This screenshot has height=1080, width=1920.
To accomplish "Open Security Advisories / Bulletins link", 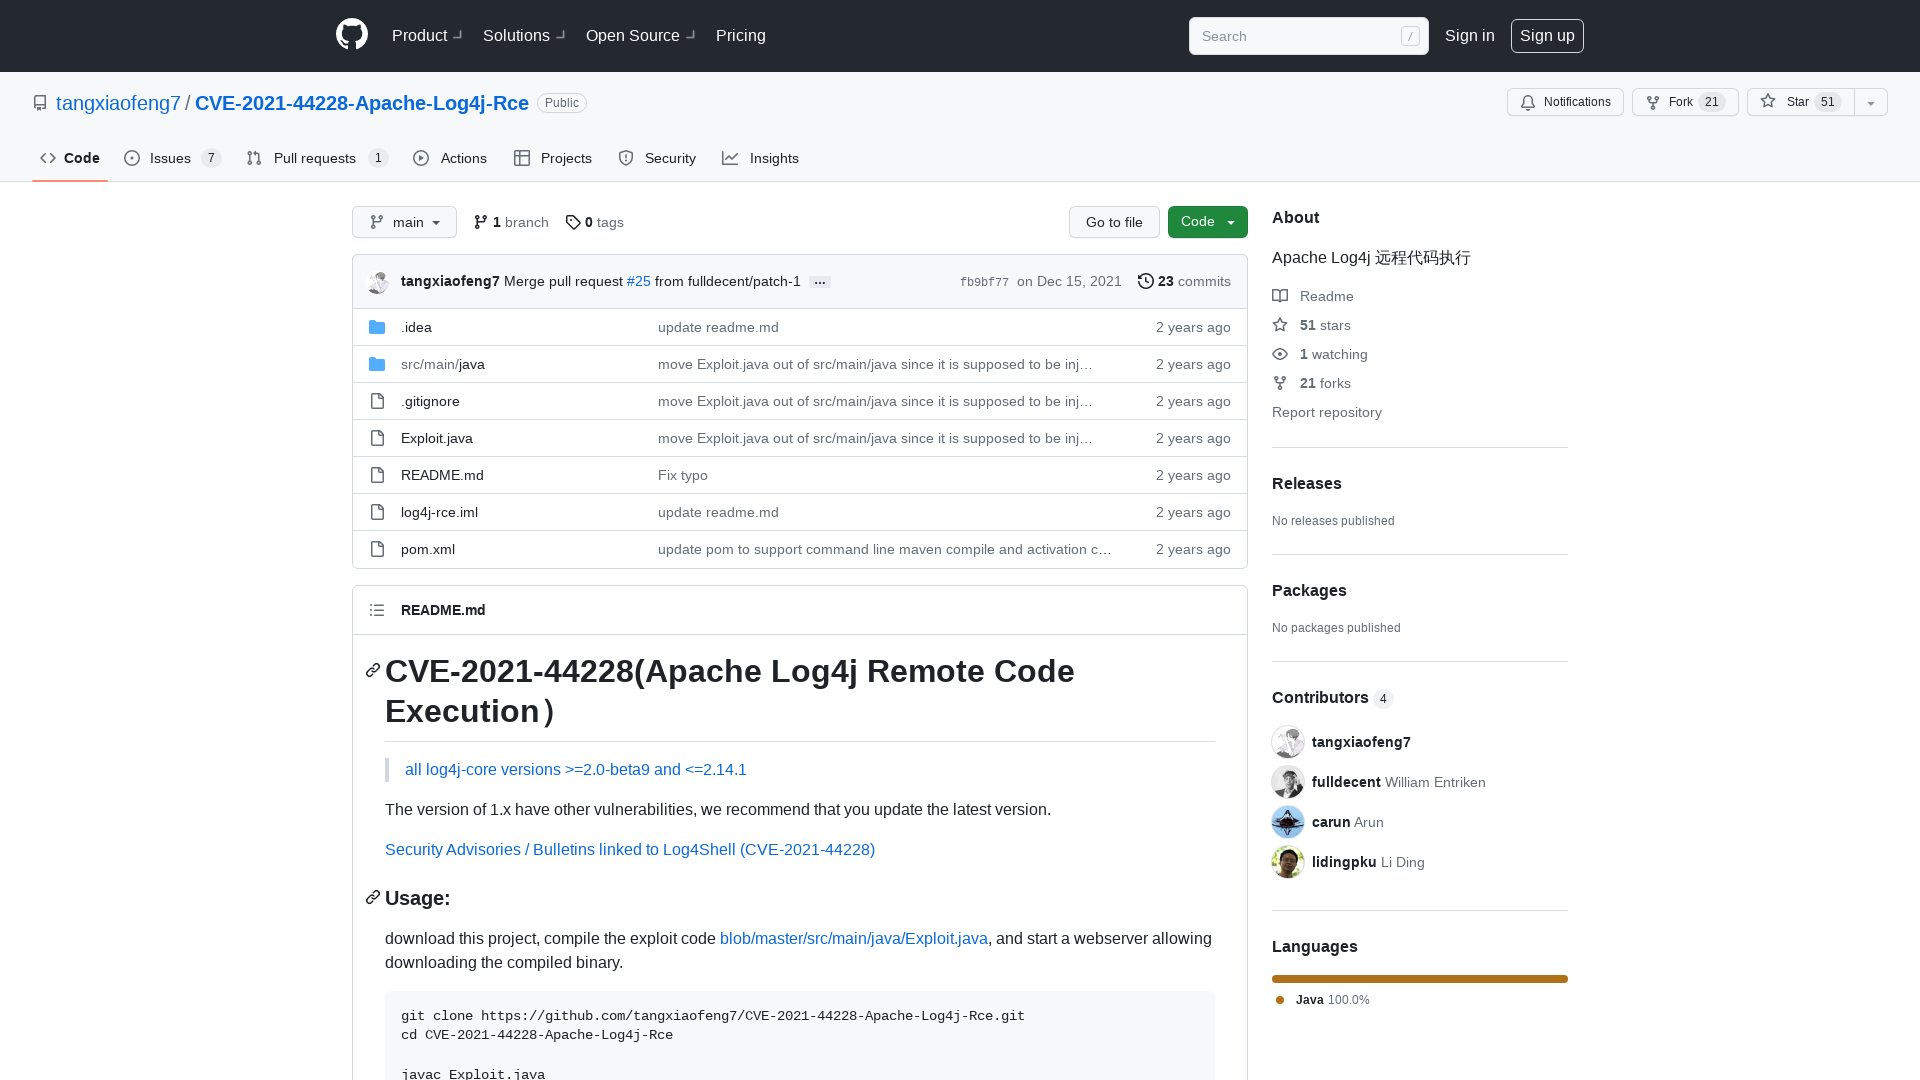I will click(x=630, y=849).
